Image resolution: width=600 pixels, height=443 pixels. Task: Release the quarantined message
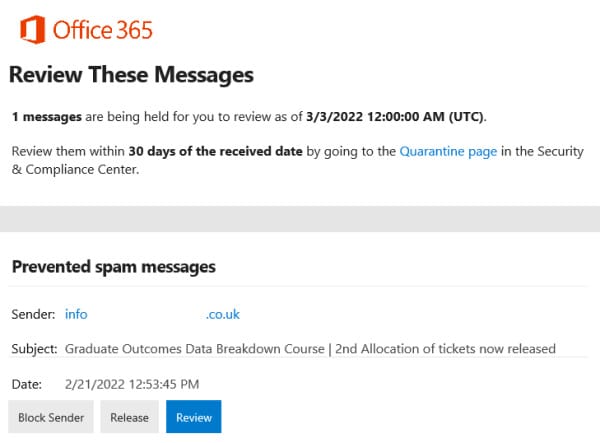coord(129,417)
